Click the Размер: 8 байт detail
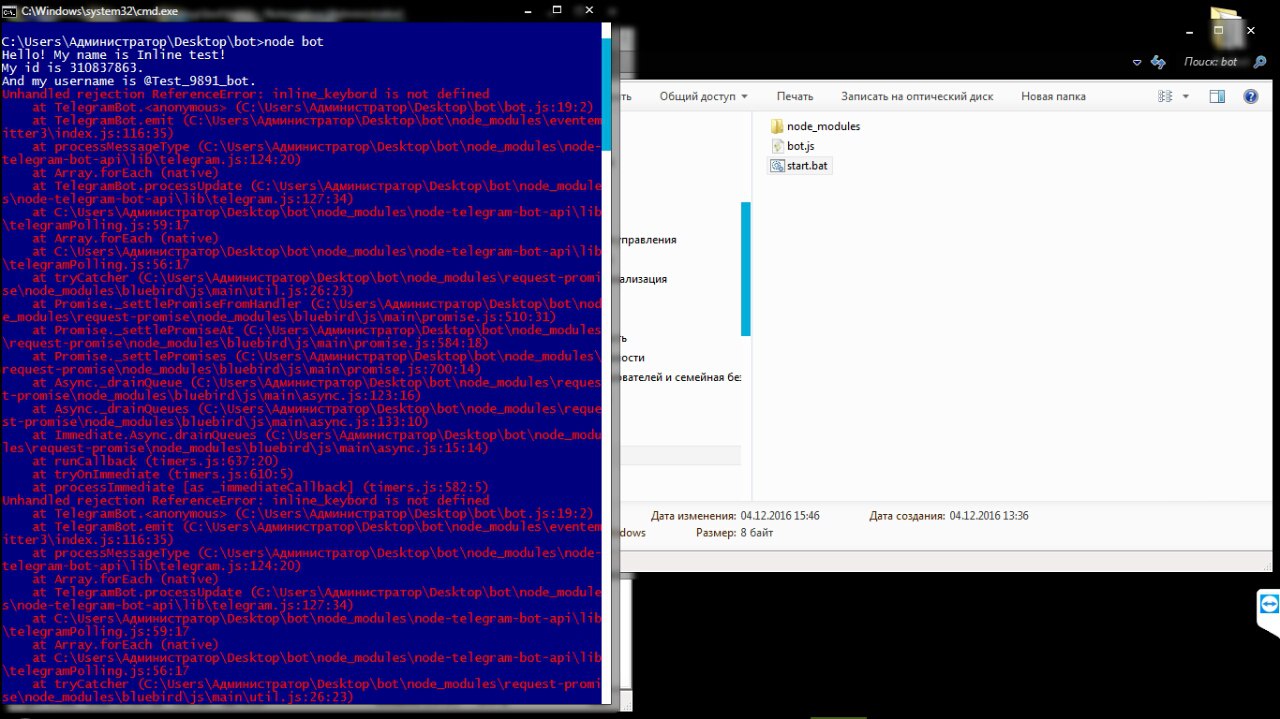The image size is (1280, 719). pyautogui.click(x=734, y=533)
